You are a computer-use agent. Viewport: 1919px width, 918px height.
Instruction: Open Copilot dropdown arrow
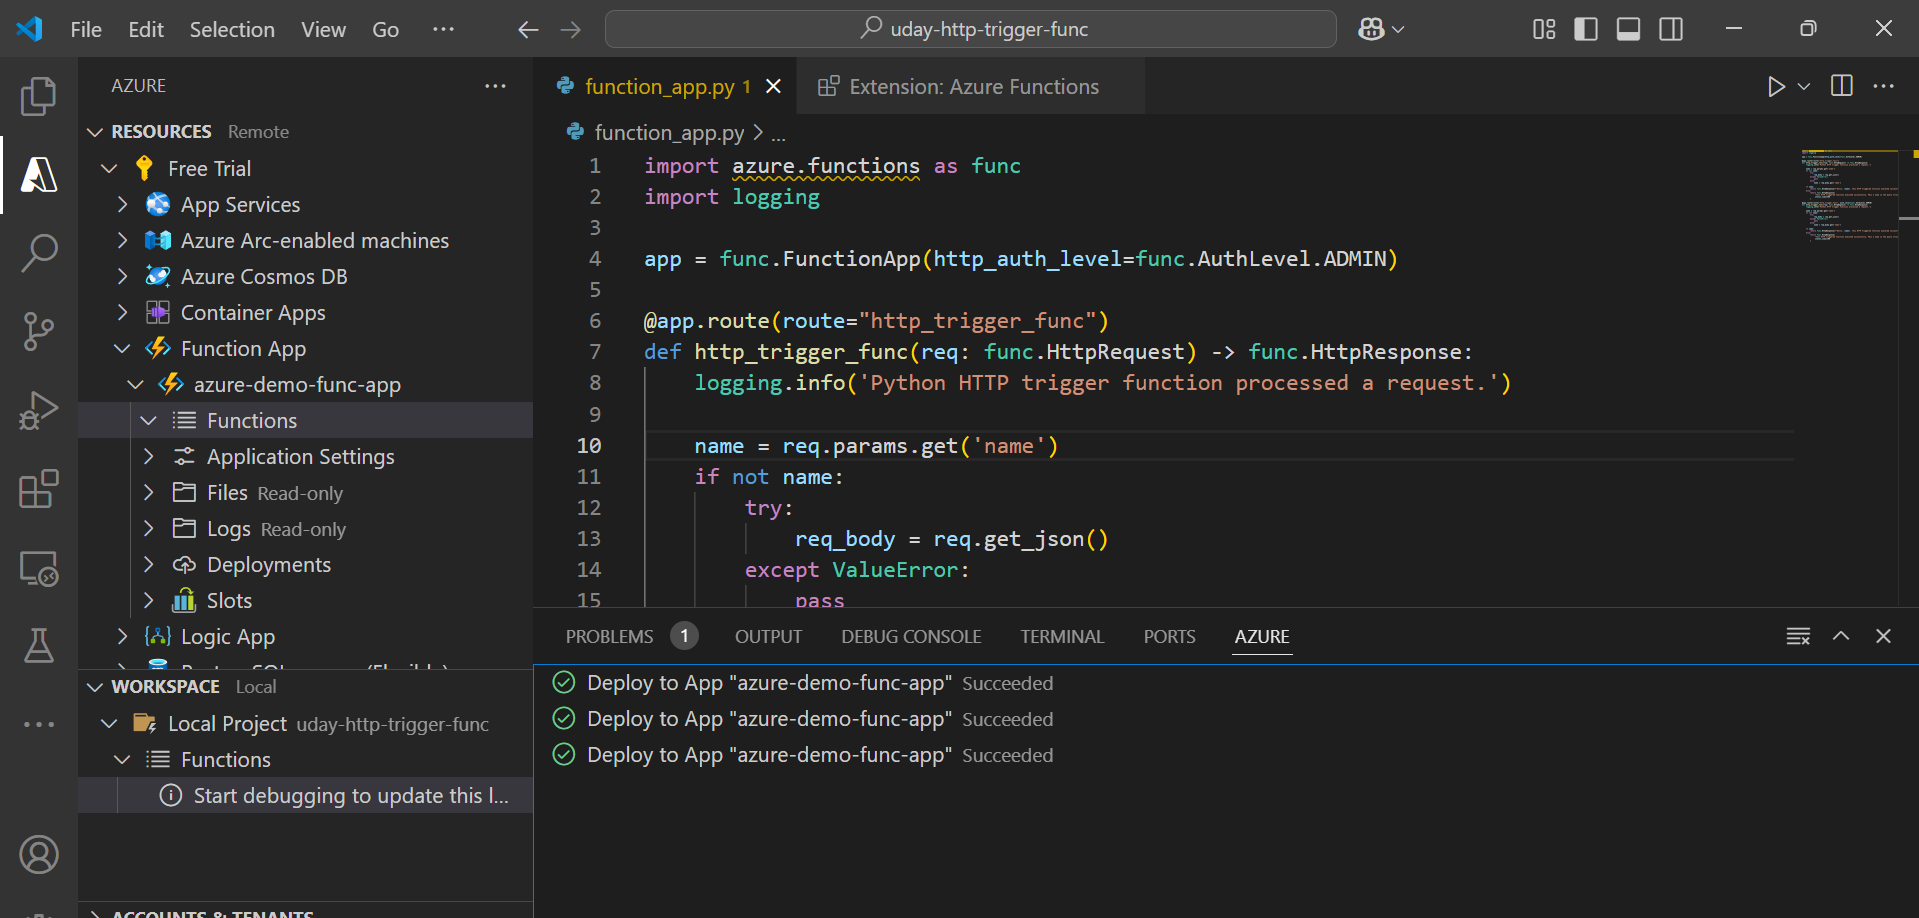pyautogui.click(x=1398, y=29)
